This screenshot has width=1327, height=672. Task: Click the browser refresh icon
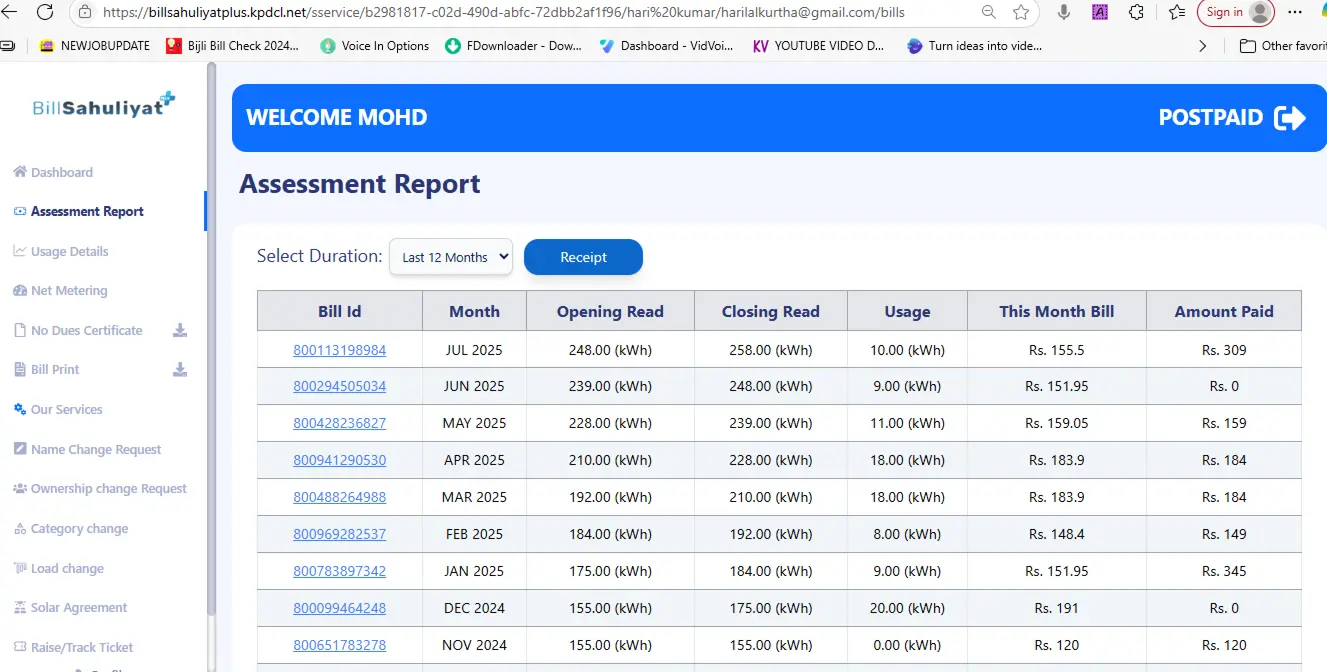[45, 12]
